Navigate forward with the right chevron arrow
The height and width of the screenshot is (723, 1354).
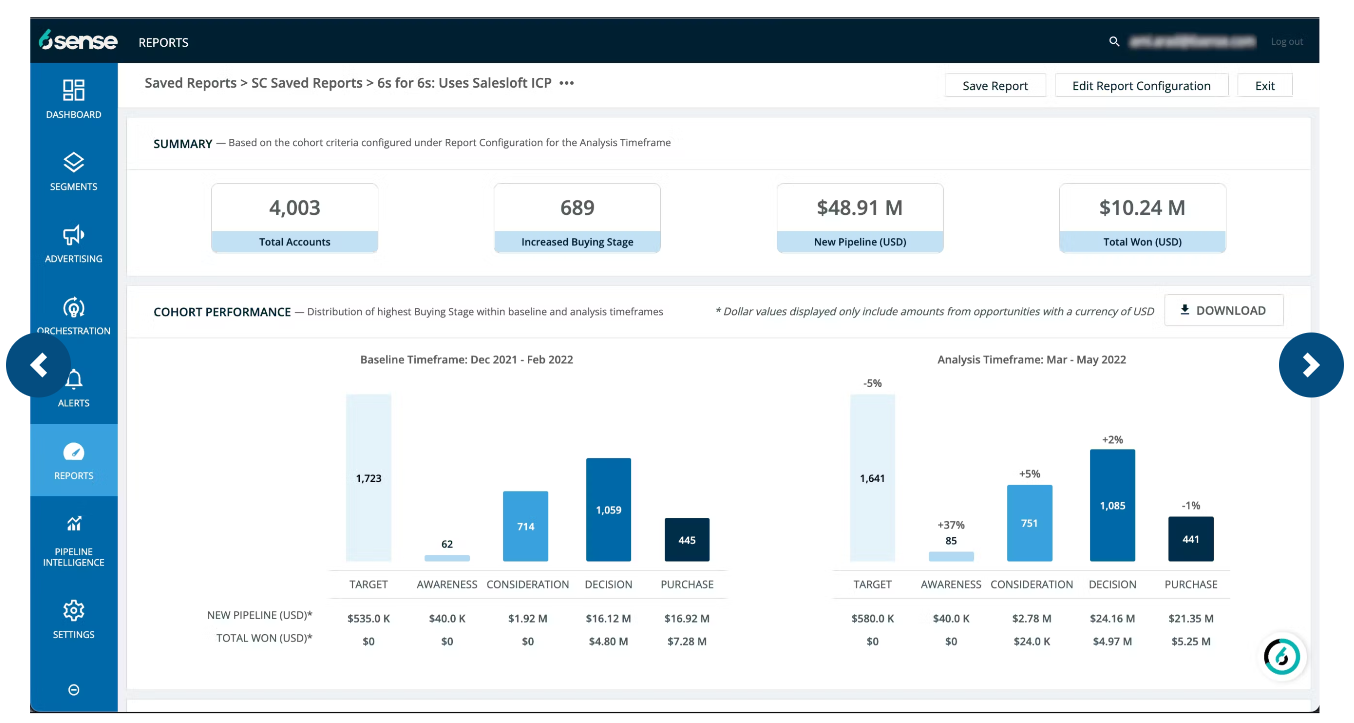pos(1311,365)
